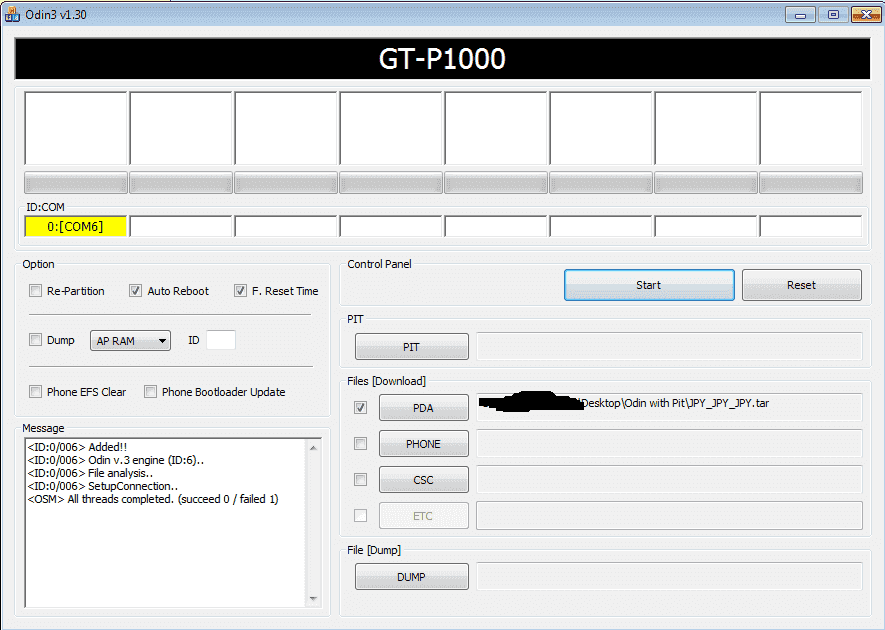Uncheck the Auto Reboot option

[135, 291]
